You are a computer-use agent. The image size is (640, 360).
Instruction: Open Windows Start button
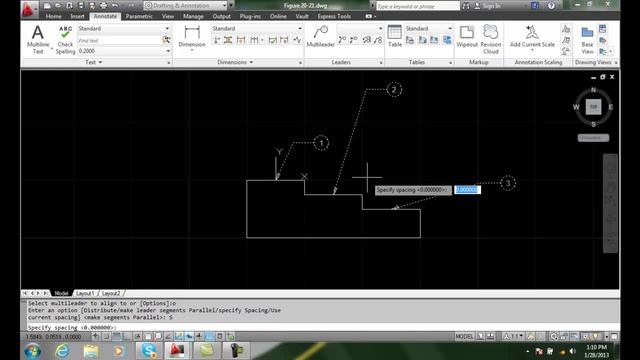[x=32, y=351]
